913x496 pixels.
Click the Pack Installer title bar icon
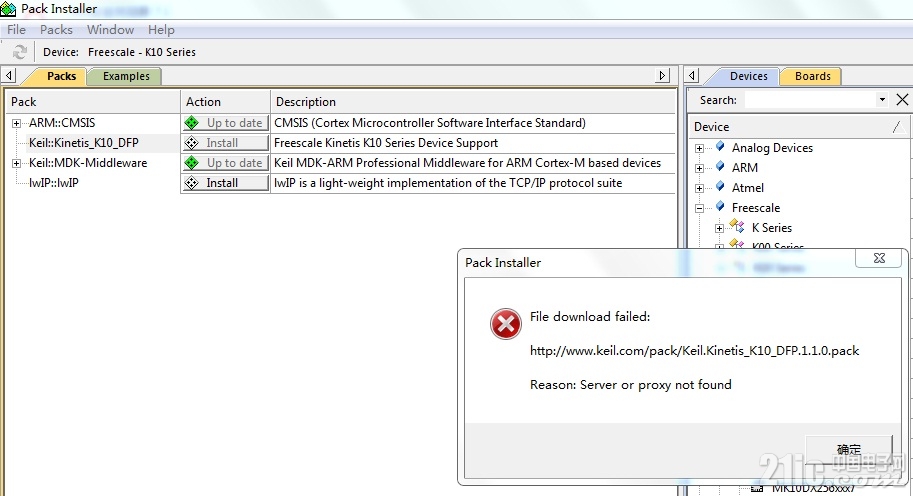[8, 9]
